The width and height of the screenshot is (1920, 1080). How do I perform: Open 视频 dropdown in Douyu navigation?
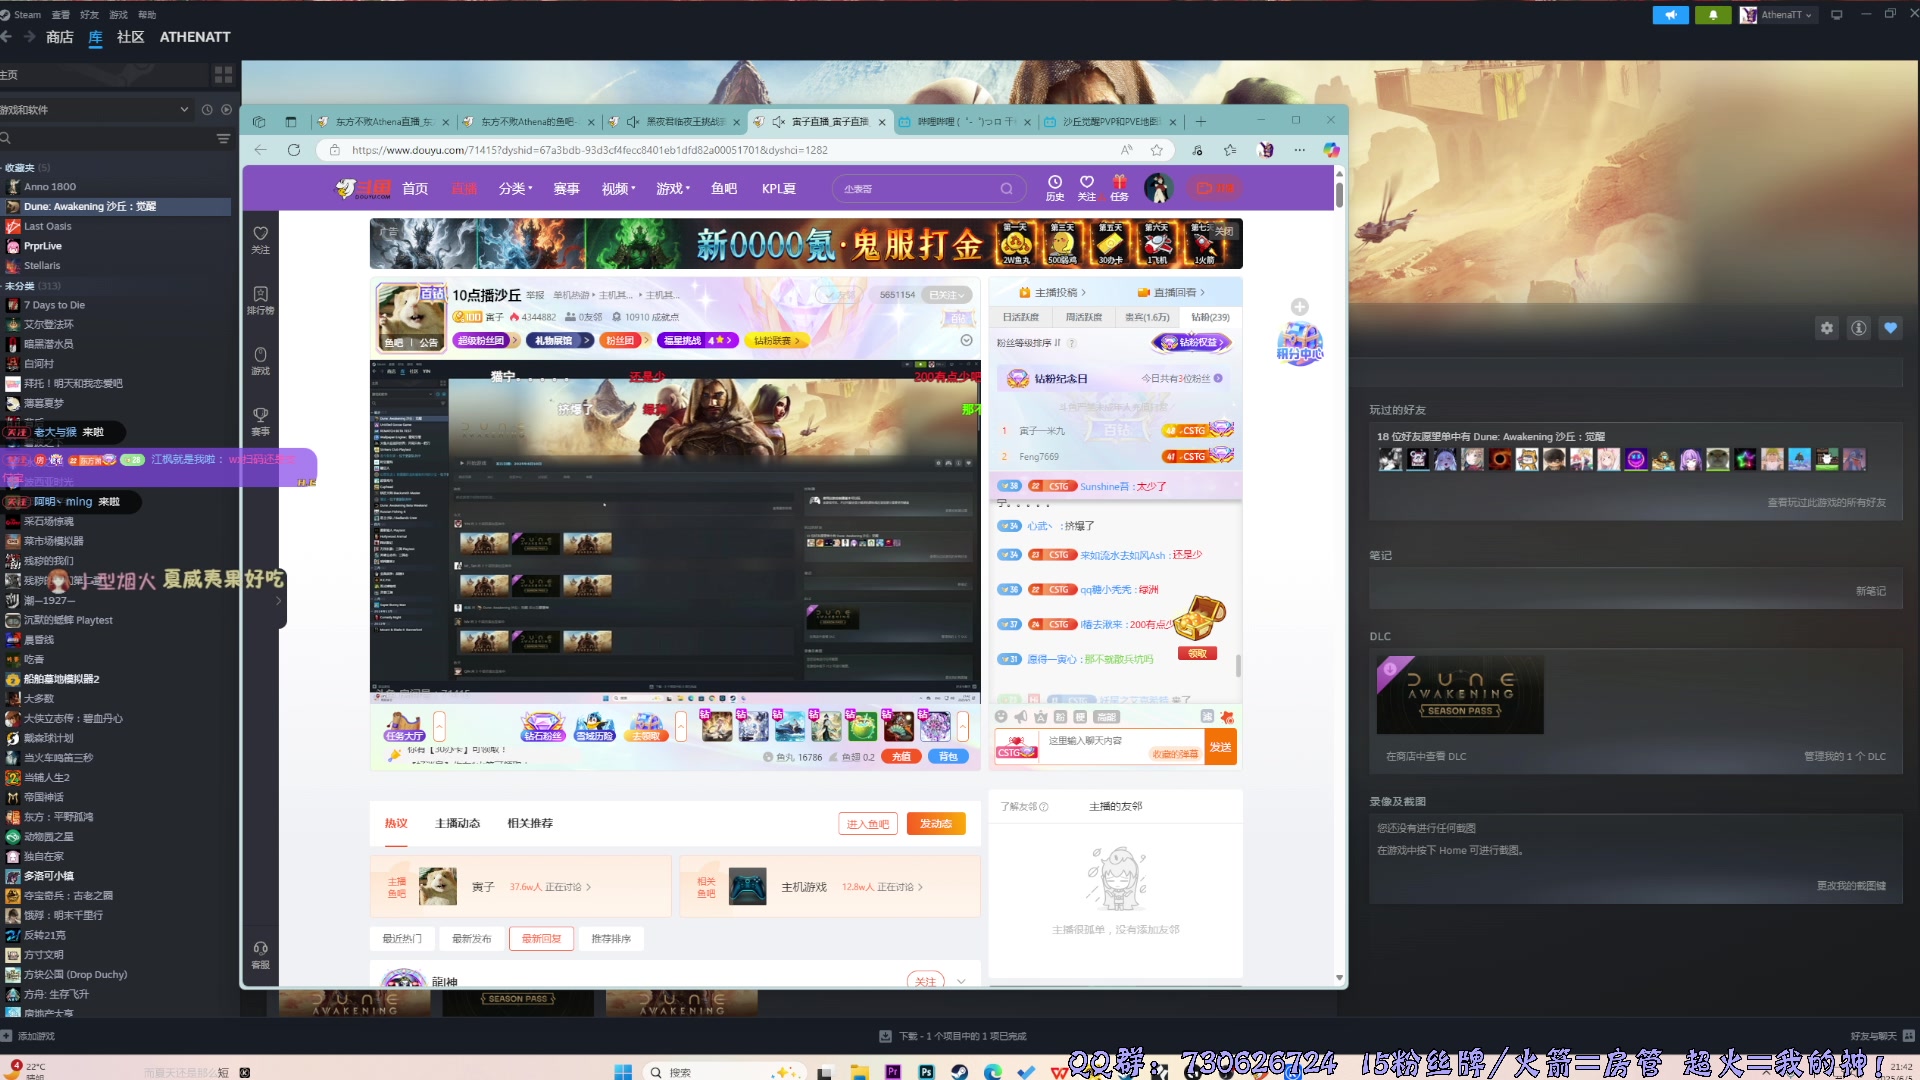pyautogui.click(x=618, y=189)
